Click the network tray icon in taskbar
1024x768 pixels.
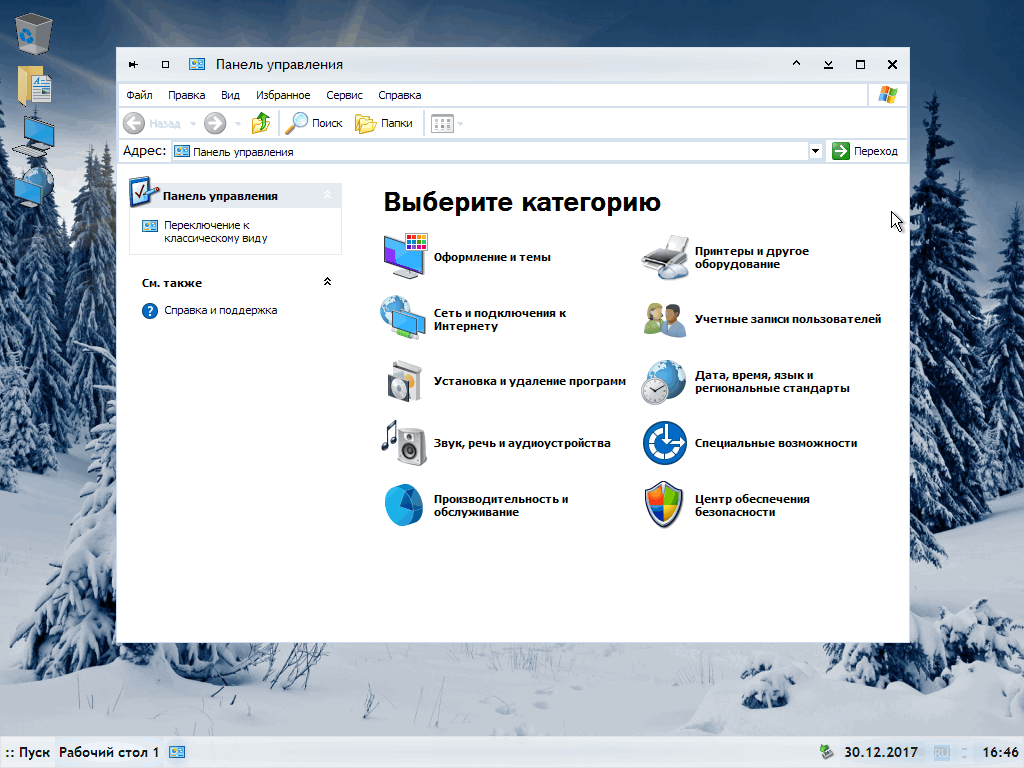click(x=827, y=752)
